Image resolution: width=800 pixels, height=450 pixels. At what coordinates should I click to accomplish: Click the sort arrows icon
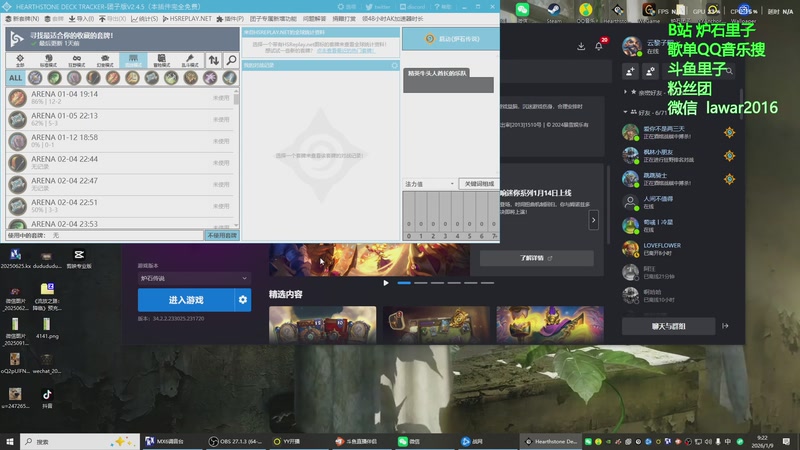click(214, 61)
